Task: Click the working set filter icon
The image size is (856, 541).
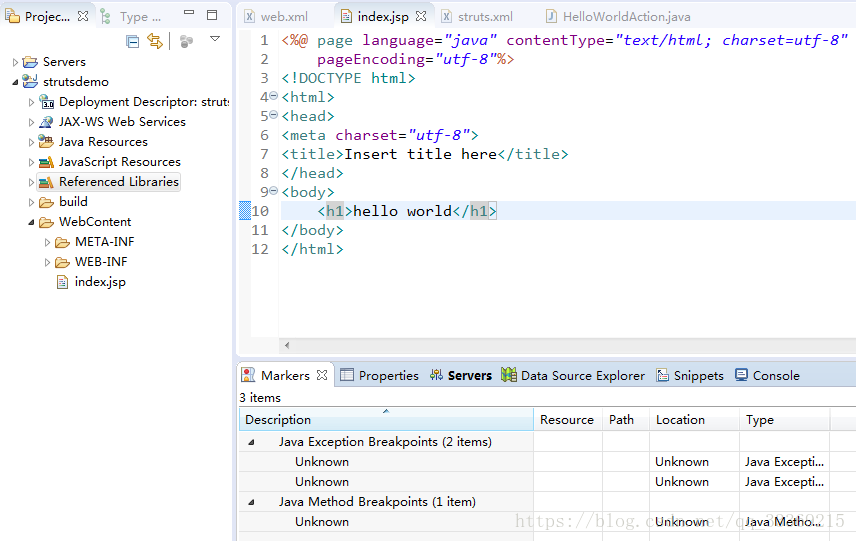Action: [186, 41]
